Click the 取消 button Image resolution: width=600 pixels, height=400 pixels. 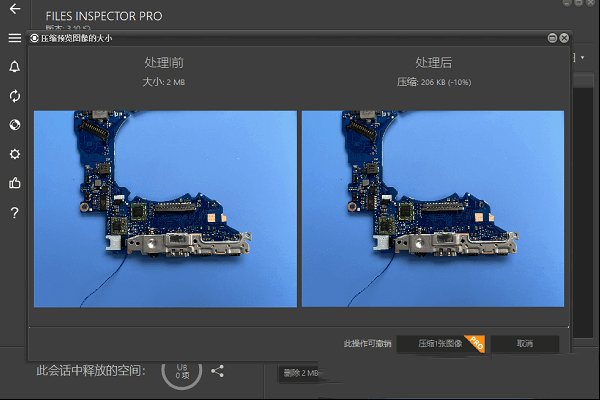pos(525,343)
